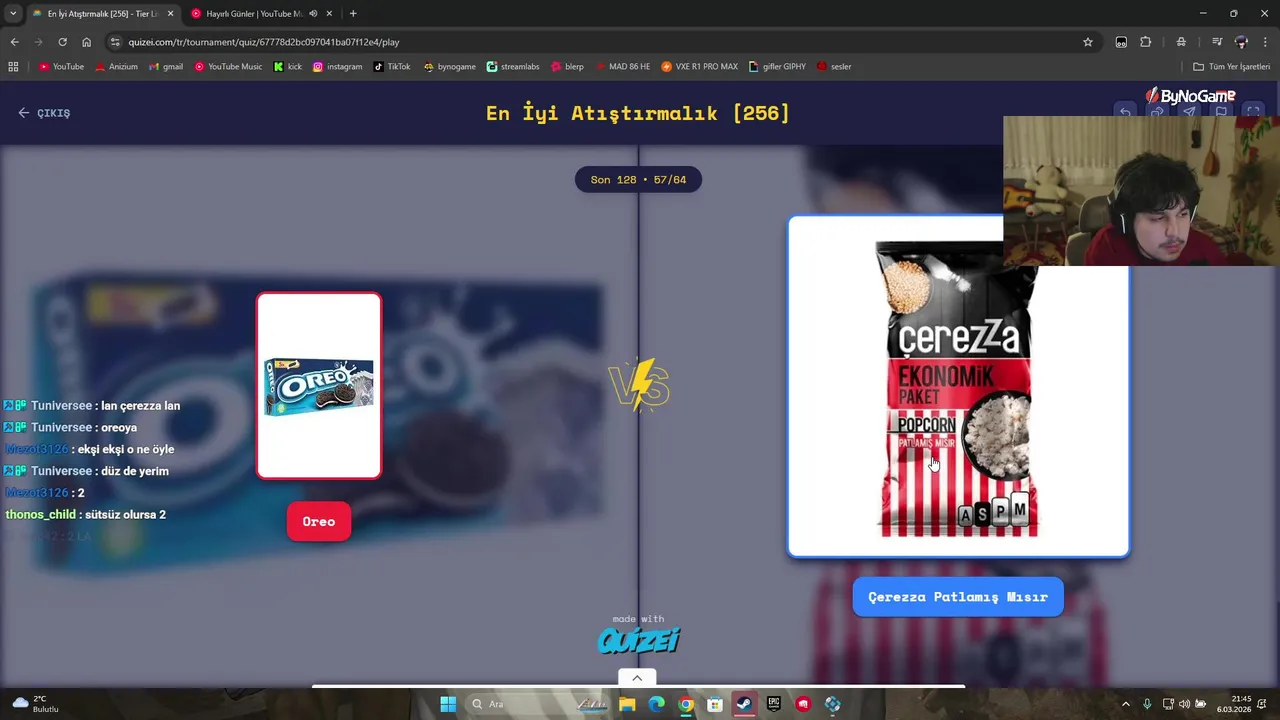
Task: Open the Chrome profile avatar
Action: click(x=1241, y=42)
